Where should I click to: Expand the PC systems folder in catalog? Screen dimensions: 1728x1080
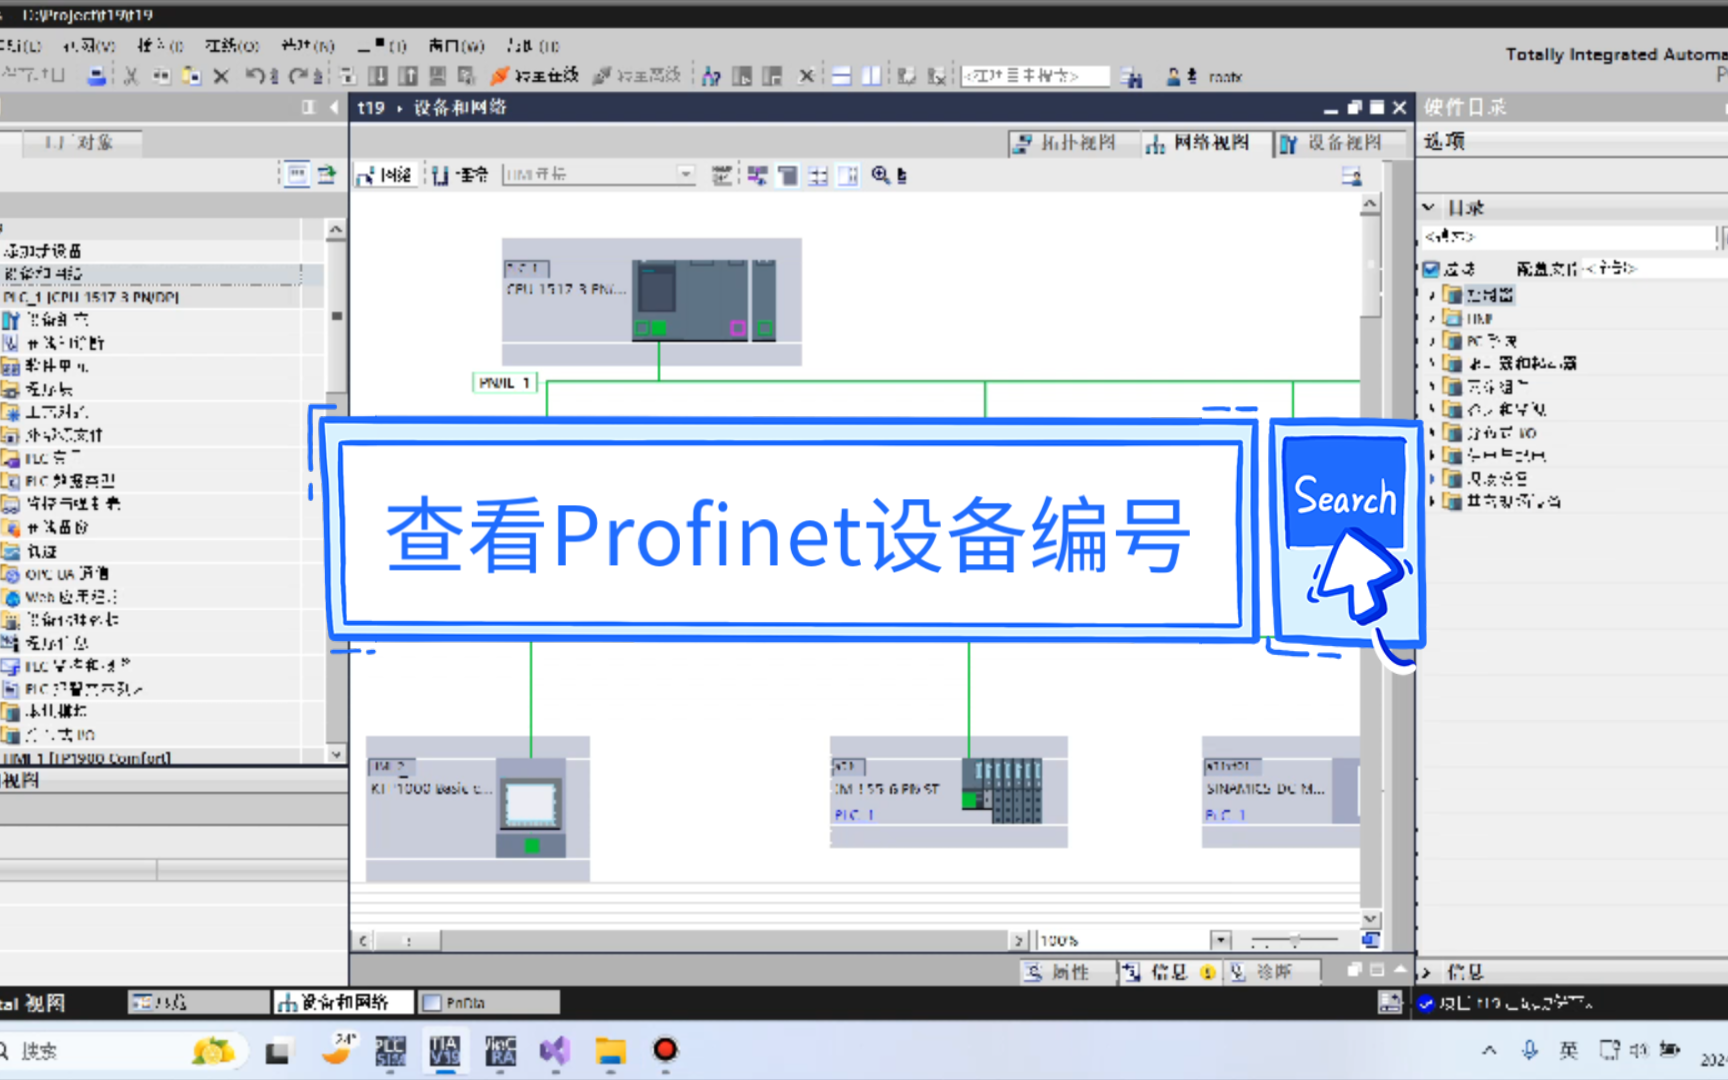(1432, 341)
